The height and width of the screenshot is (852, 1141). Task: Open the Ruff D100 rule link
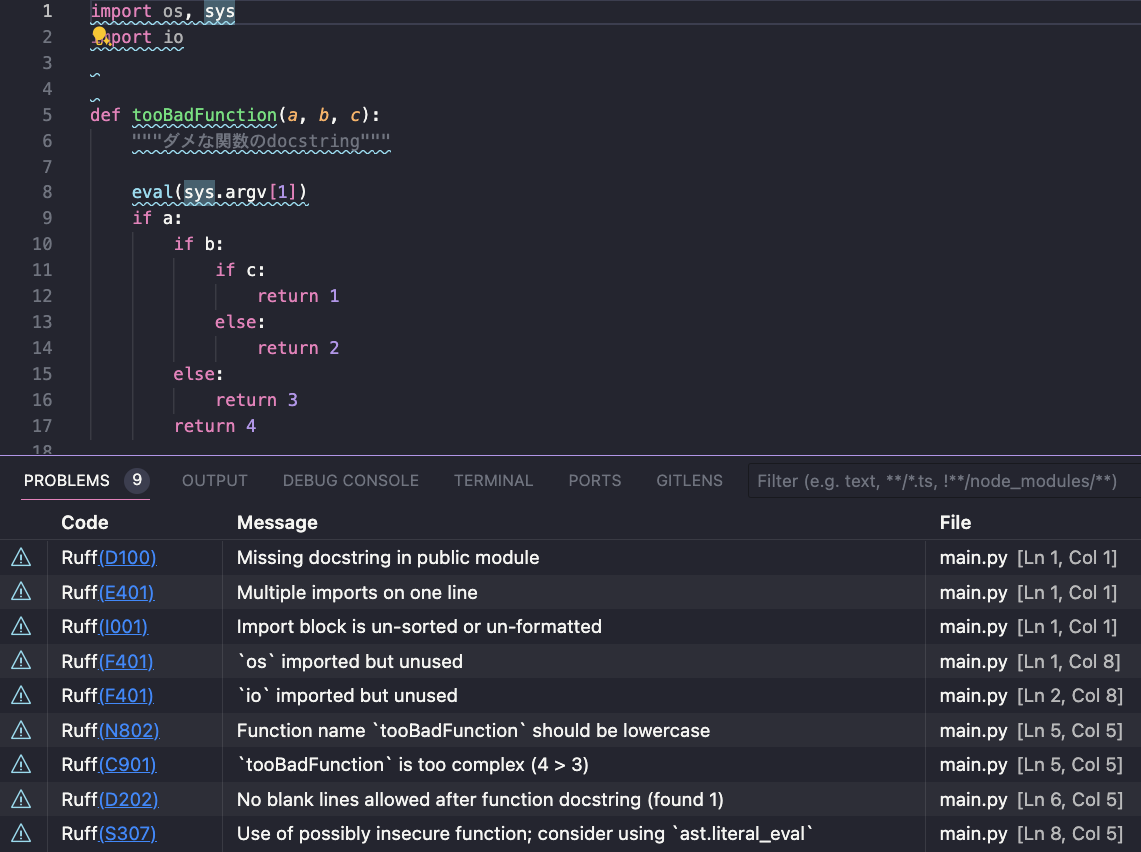click(127, 557)
